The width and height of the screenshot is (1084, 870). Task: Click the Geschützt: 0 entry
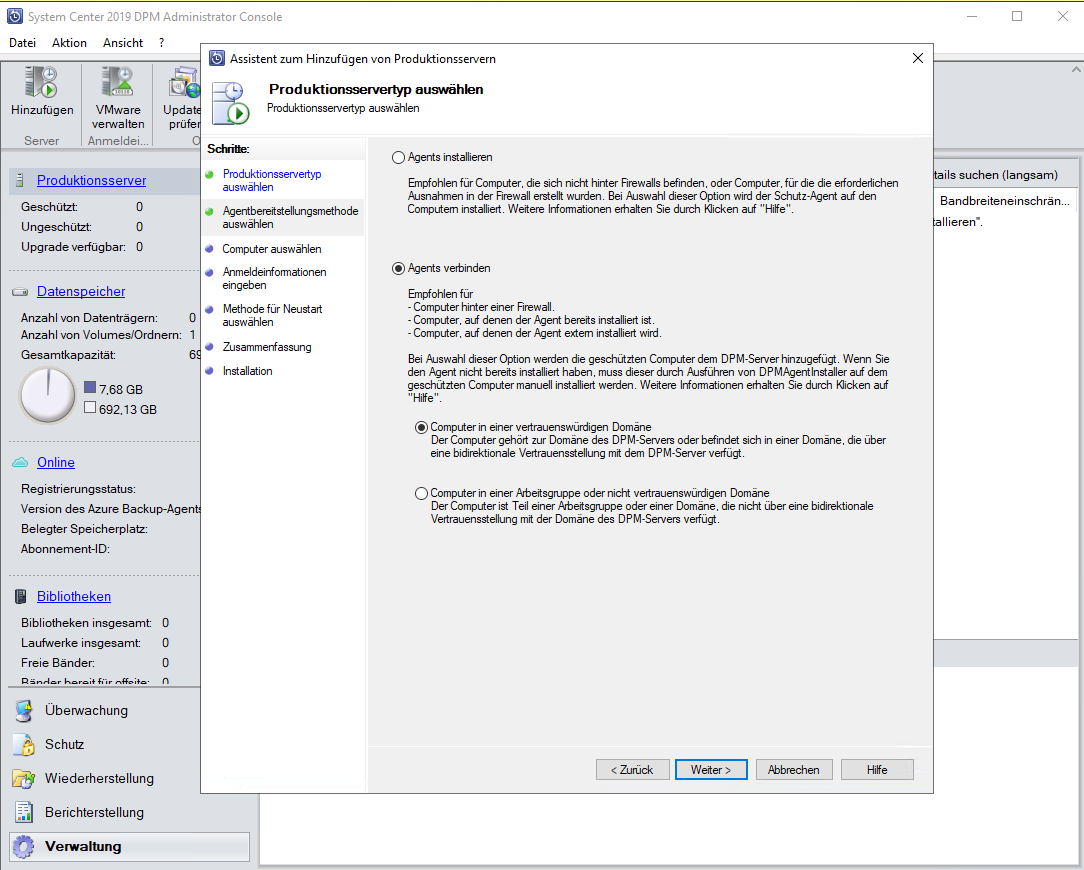(x=82, y=207)
